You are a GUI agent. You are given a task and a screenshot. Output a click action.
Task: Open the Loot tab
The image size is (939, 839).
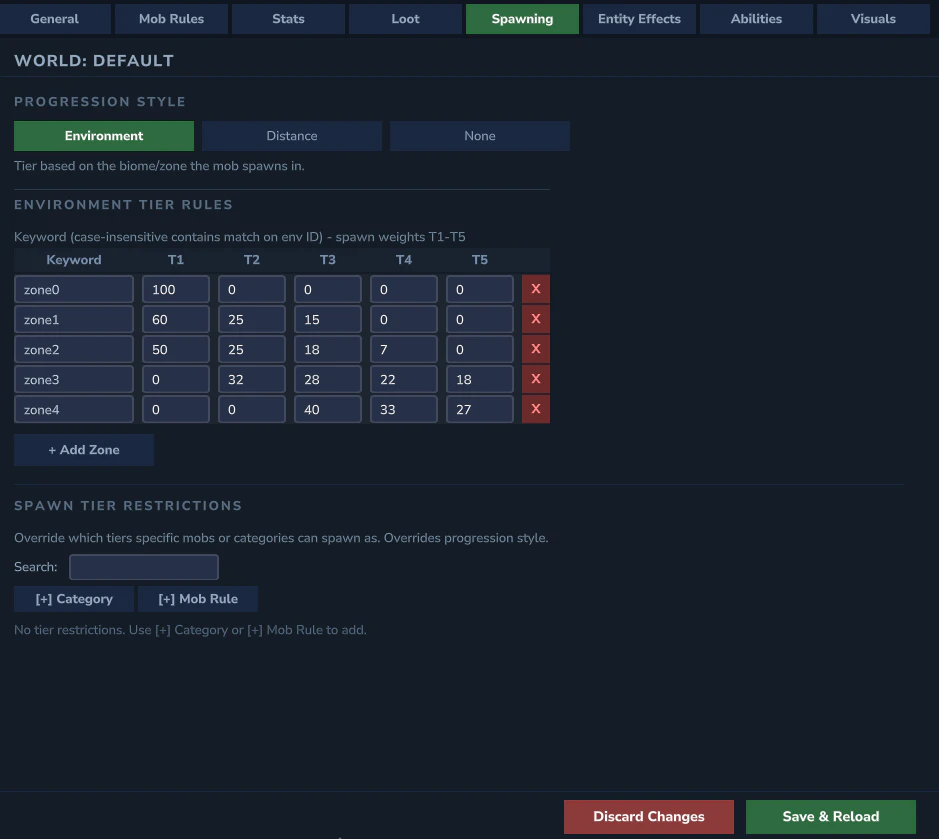tap(405, 18)
